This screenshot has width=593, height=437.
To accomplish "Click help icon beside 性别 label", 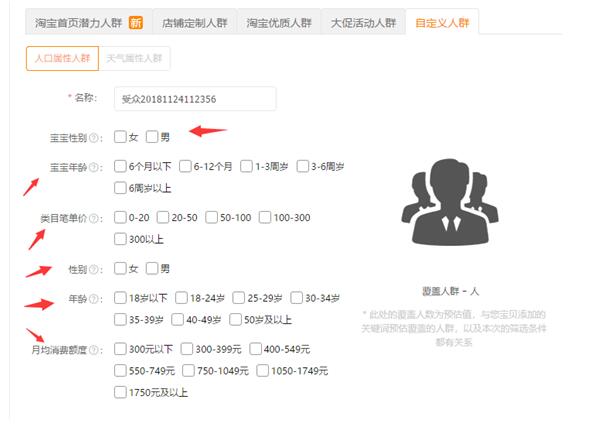I will [x=94, y=270].
